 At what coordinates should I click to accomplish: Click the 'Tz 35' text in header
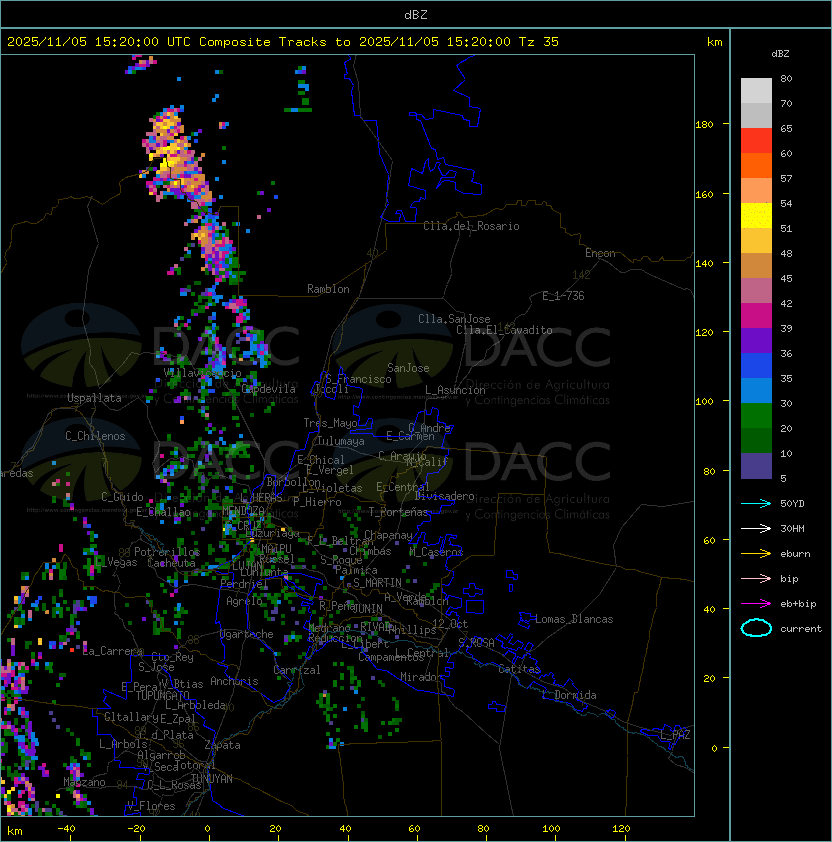(x=539, y=42)
